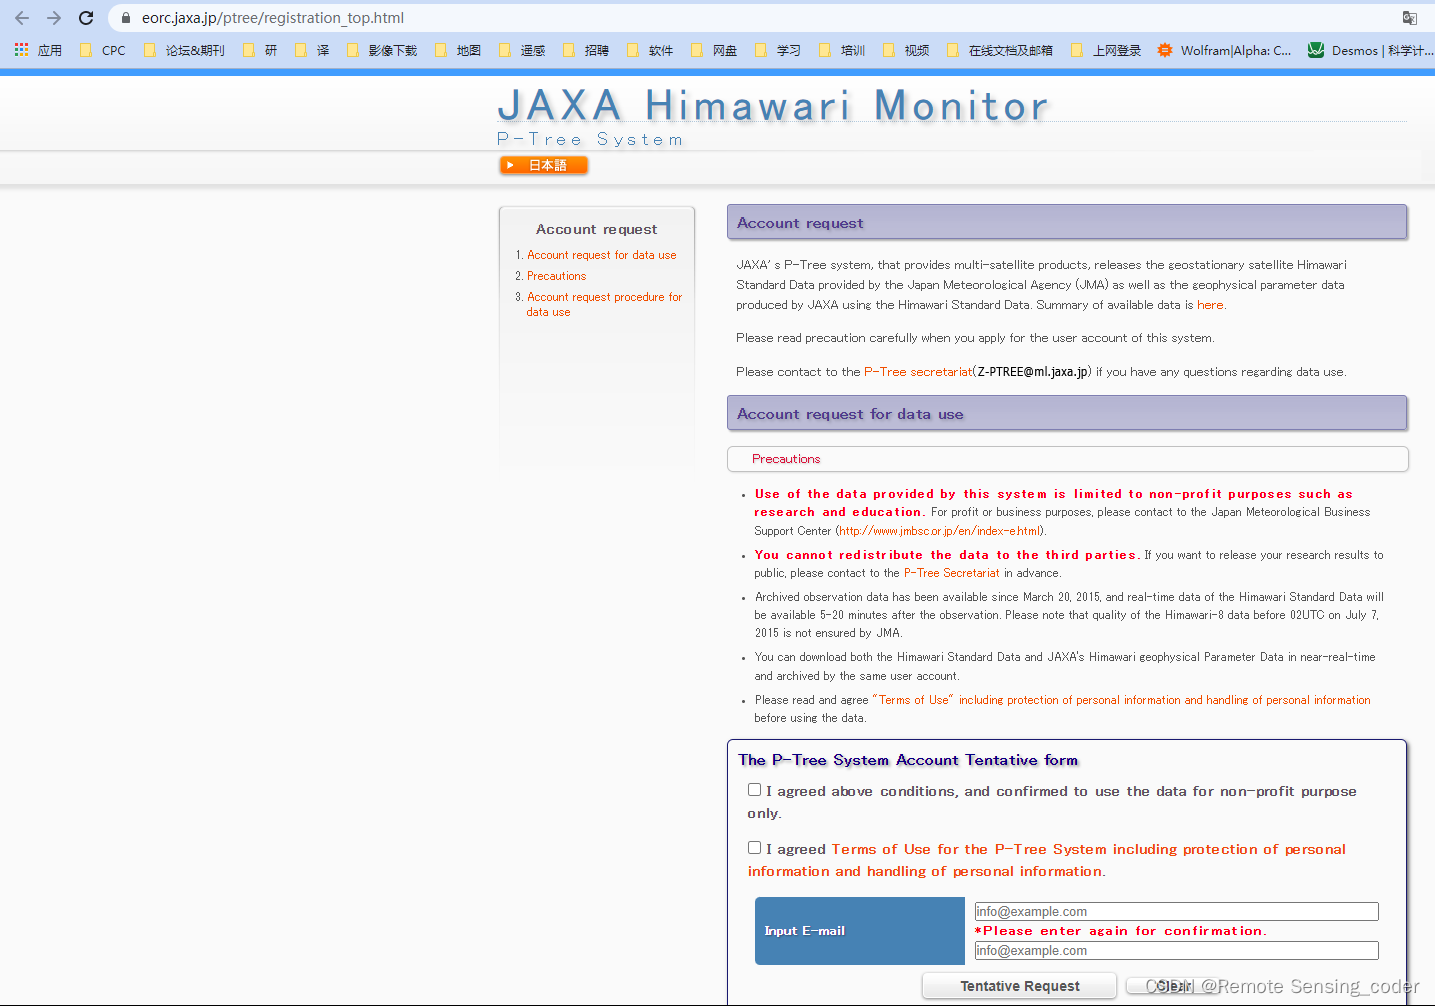Open the 上网登录 bookmark folder
Viewport: 1435px width, 1006px height.
coord(1106,50)
